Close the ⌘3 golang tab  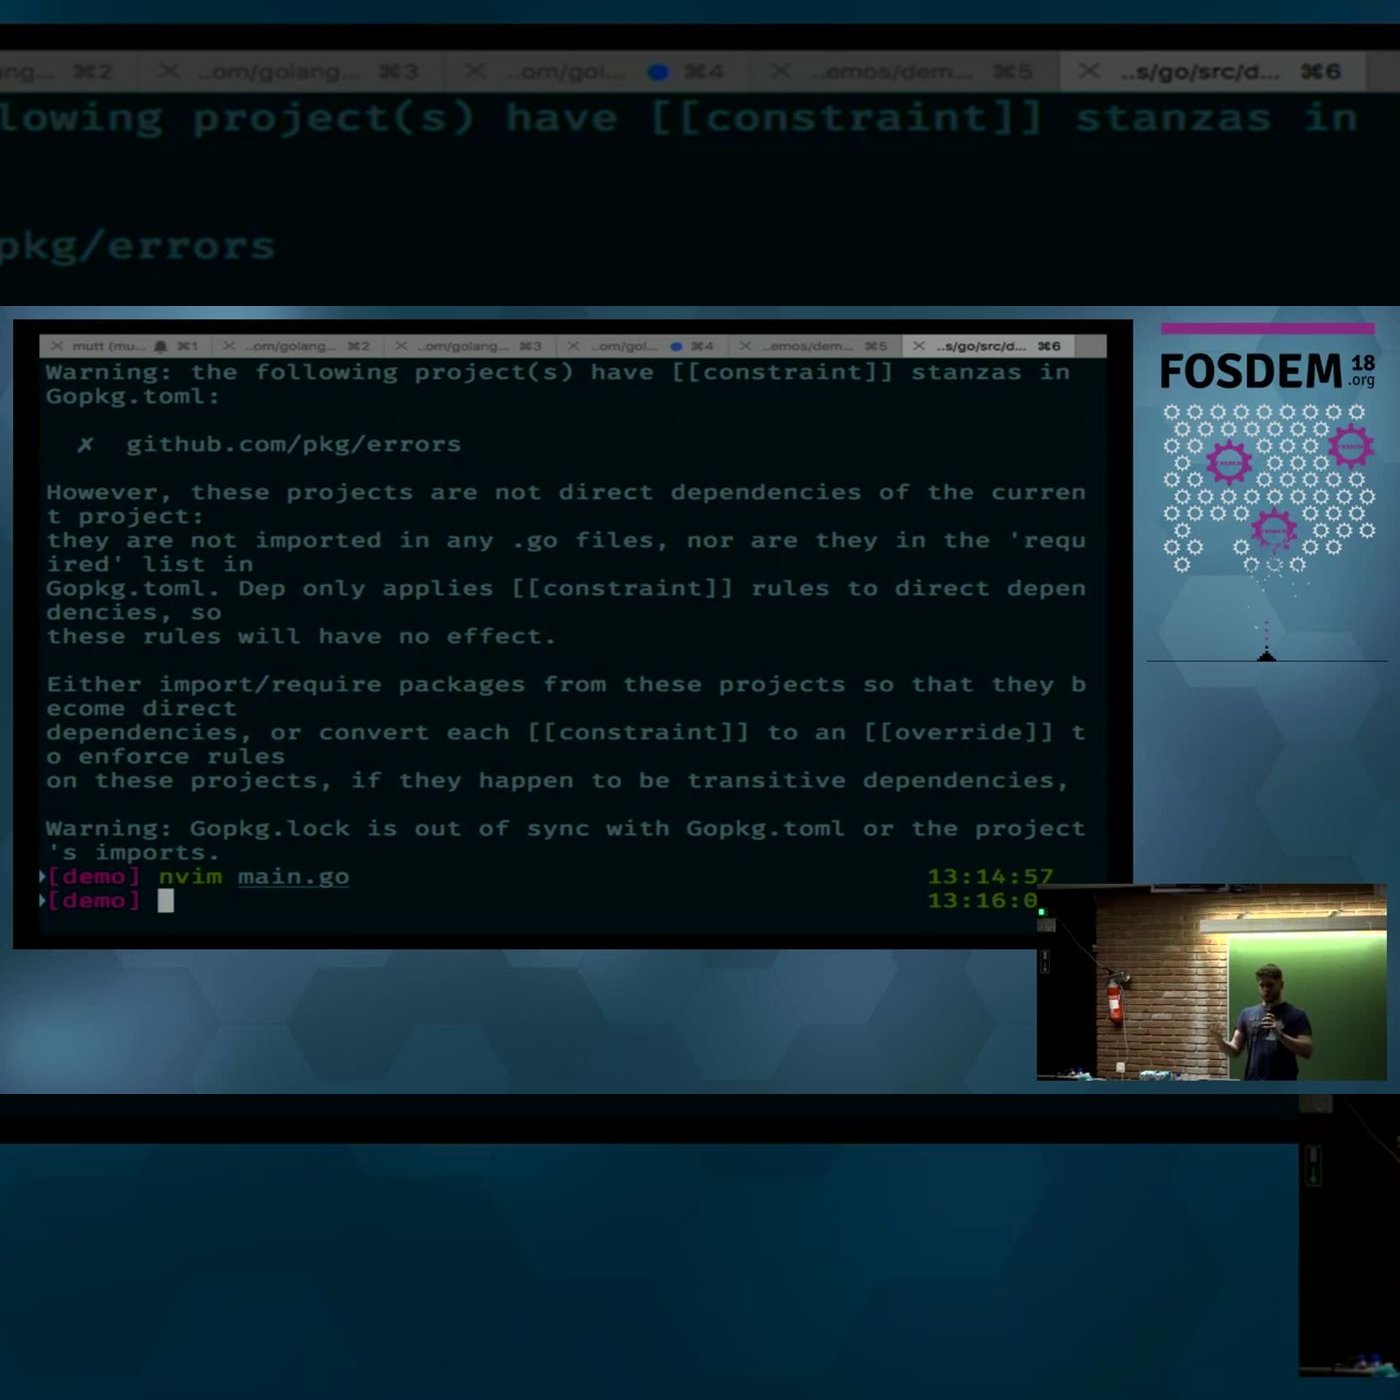401,346
